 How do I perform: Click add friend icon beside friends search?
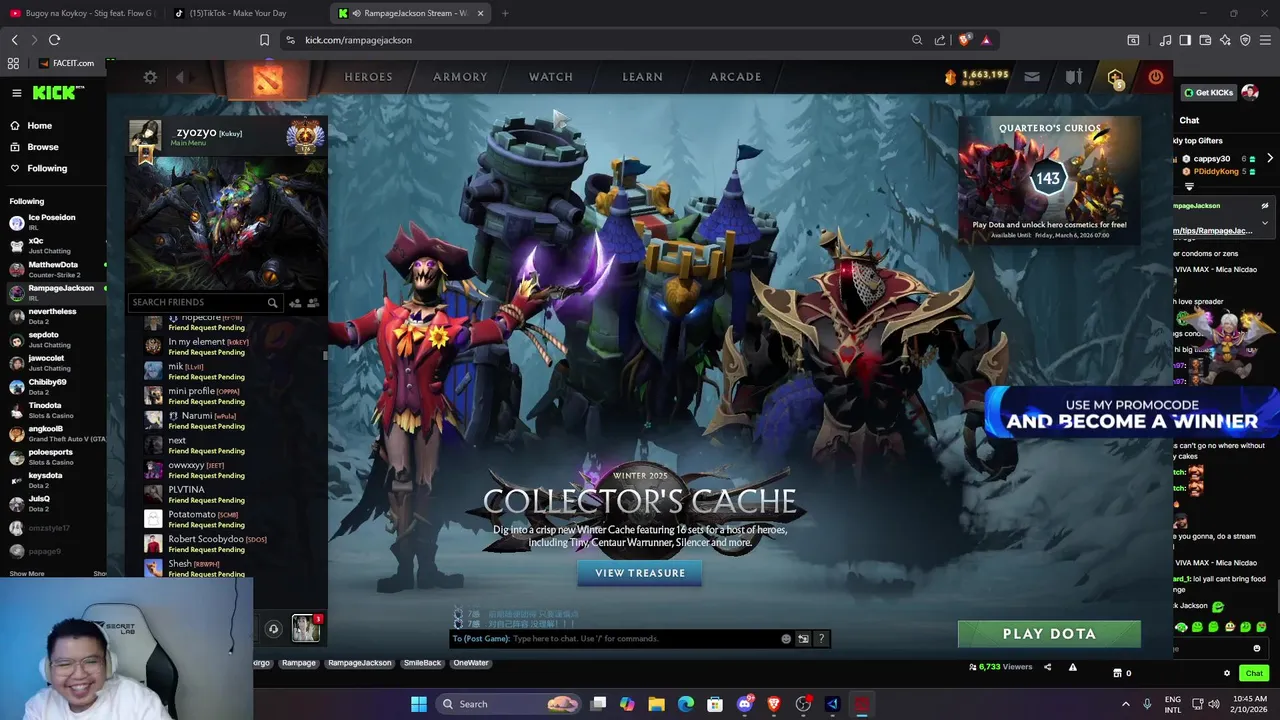[x=295, y=302]
